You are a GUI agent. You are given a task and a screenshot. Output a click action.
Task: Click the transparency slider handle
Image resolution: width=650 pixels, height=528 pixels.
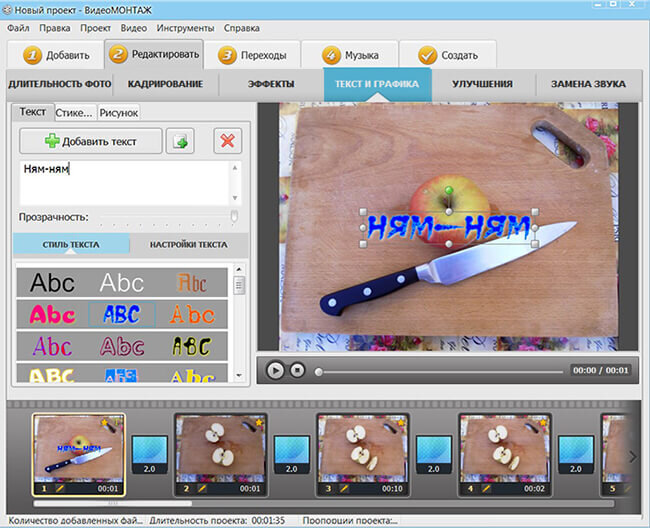234,216
